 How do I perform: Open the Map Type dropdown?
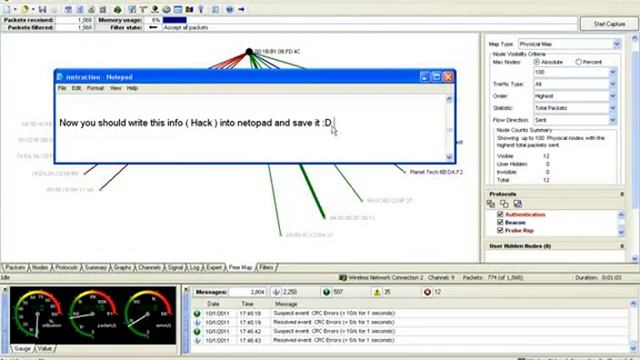coord(616,44)
